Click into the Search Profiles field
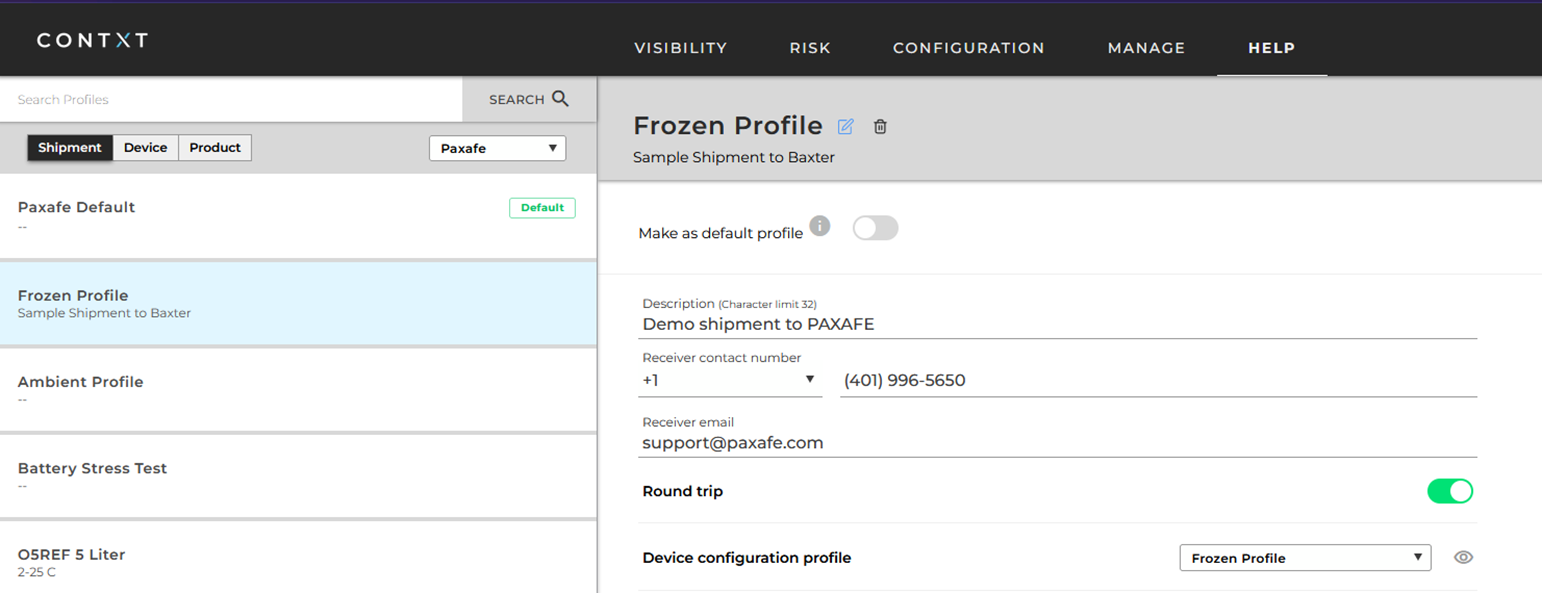Viewport: 1542px width, 593px height. click(231, 99)
